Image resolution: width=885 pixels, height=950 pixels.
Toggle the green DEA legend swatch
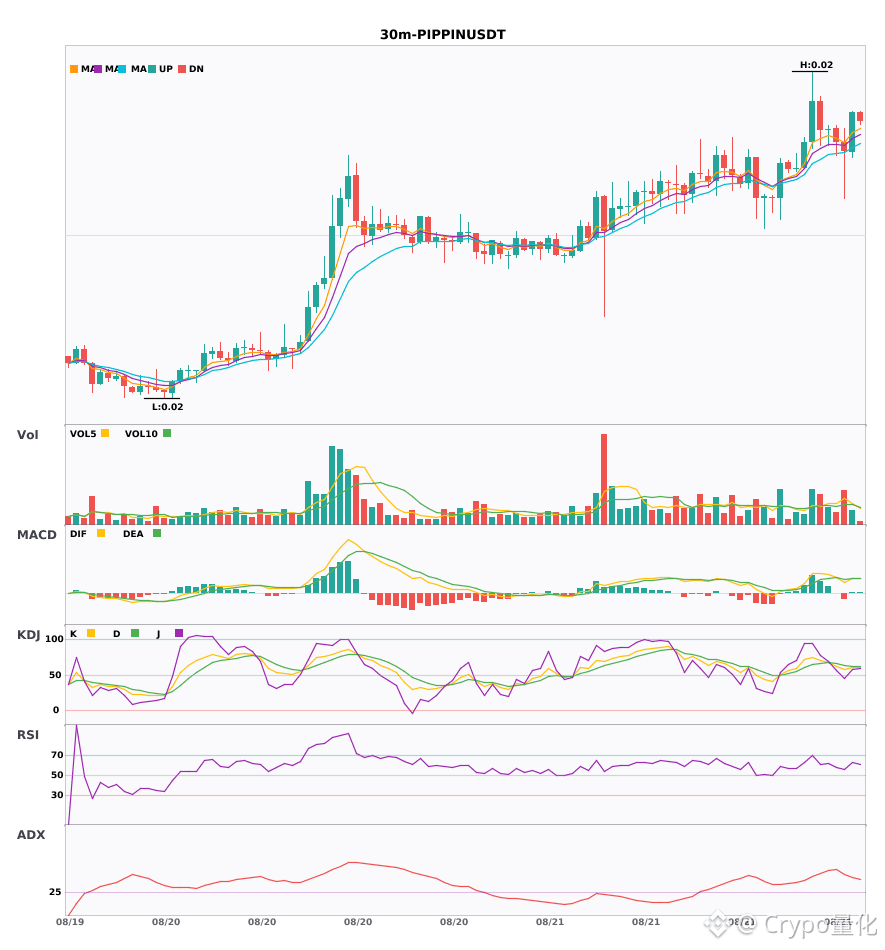[x=157, y=533]
